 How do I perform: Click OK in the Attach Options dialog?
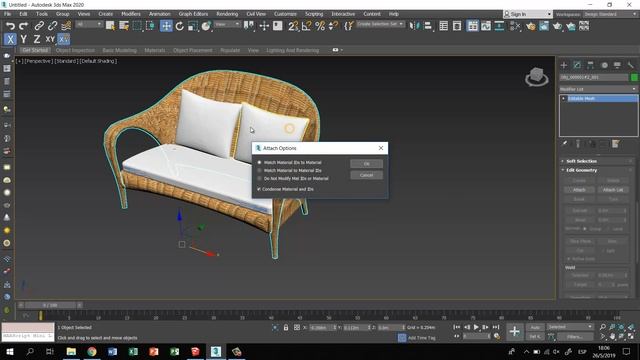(367, 164)
